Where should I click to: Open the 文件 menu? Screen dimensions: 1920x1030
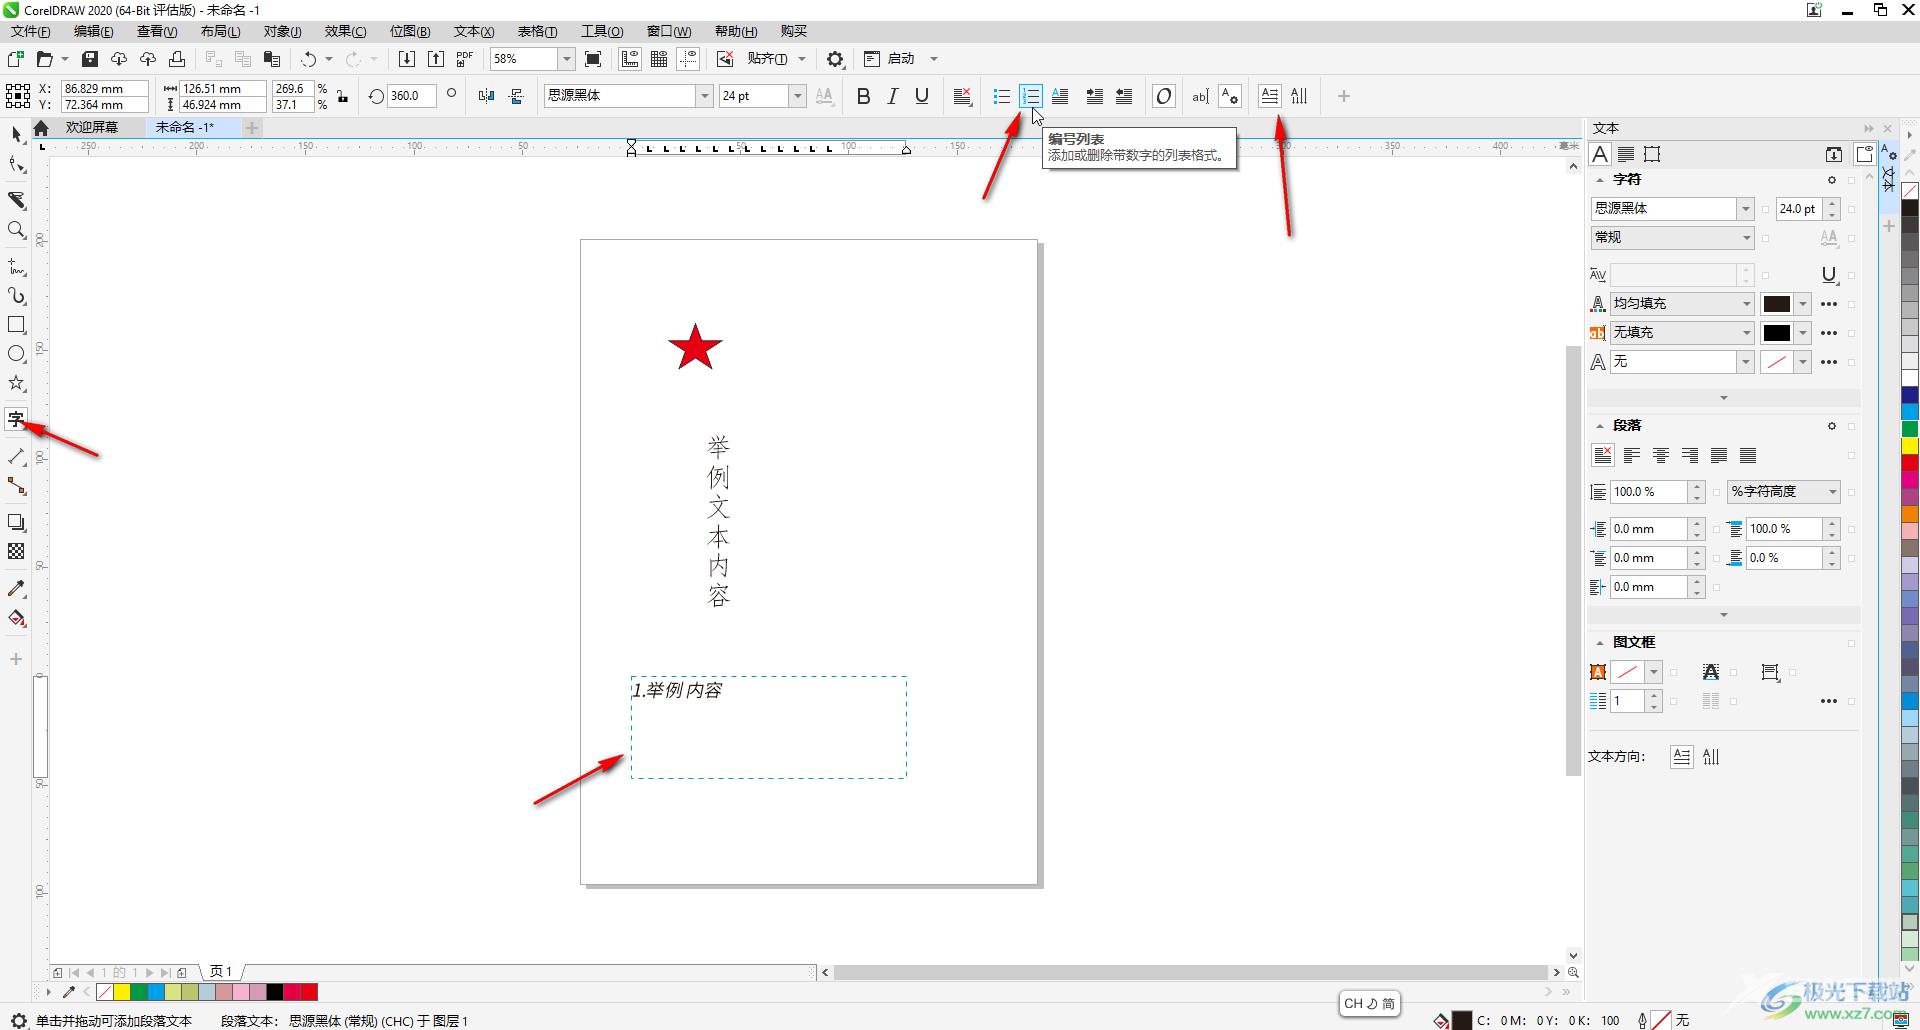click(31, 31)
